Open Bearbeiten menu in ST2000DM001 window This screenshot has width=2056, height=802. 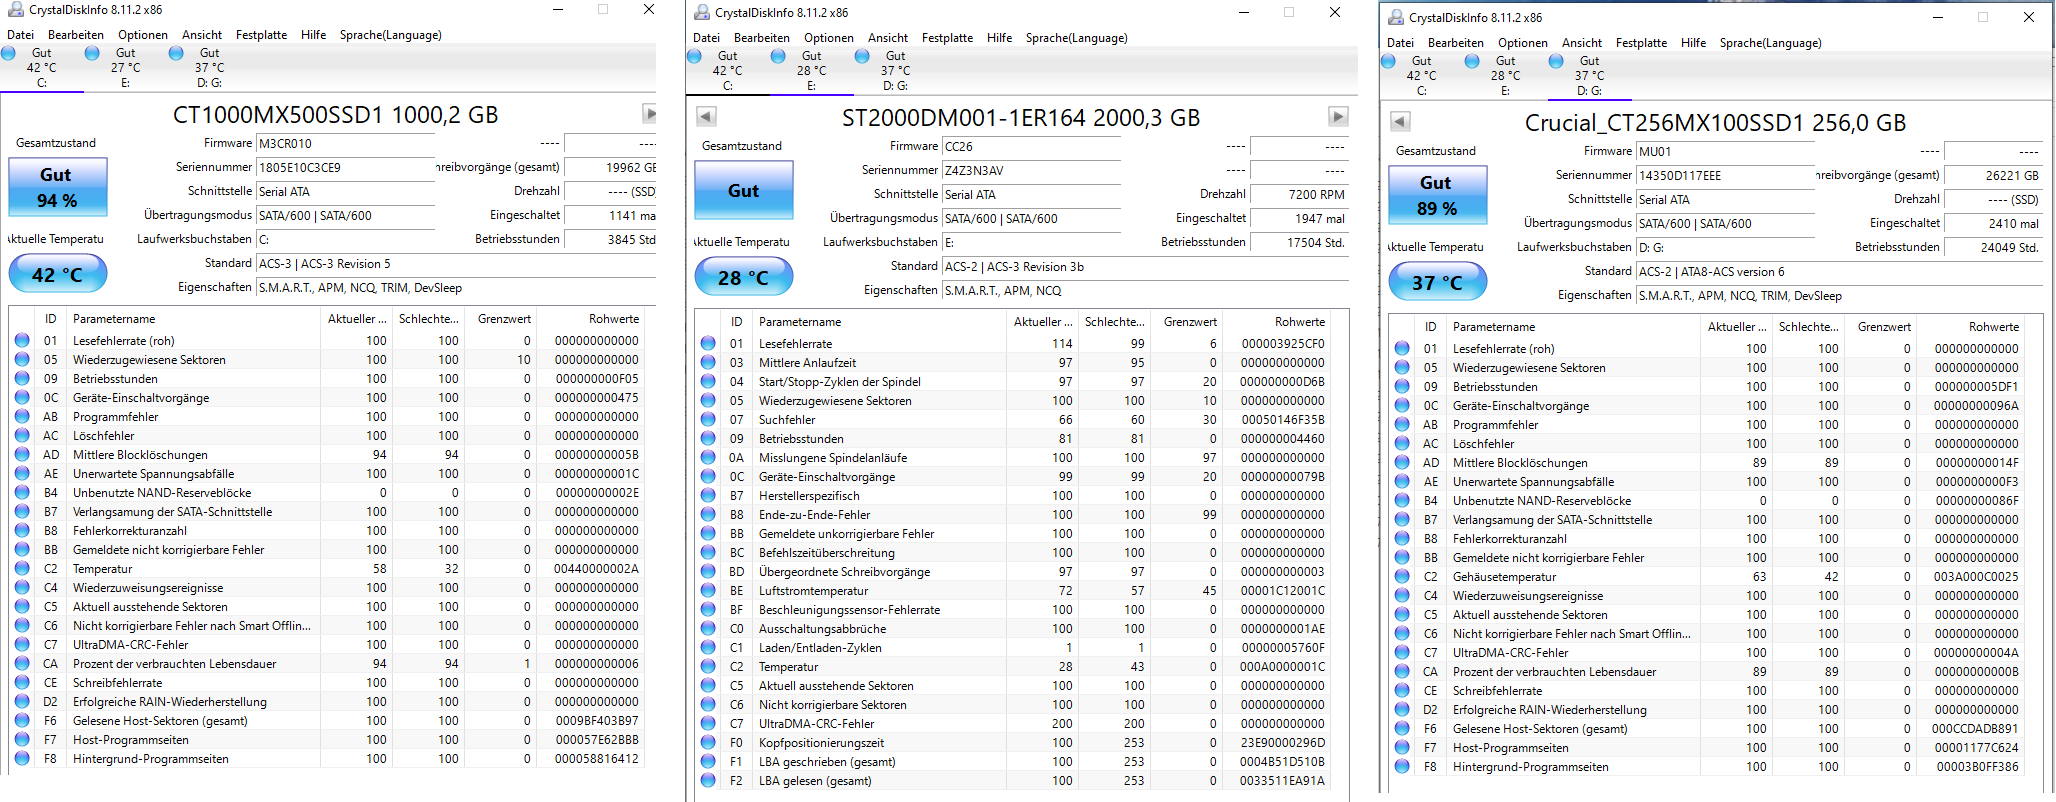[x=762, y=38]
